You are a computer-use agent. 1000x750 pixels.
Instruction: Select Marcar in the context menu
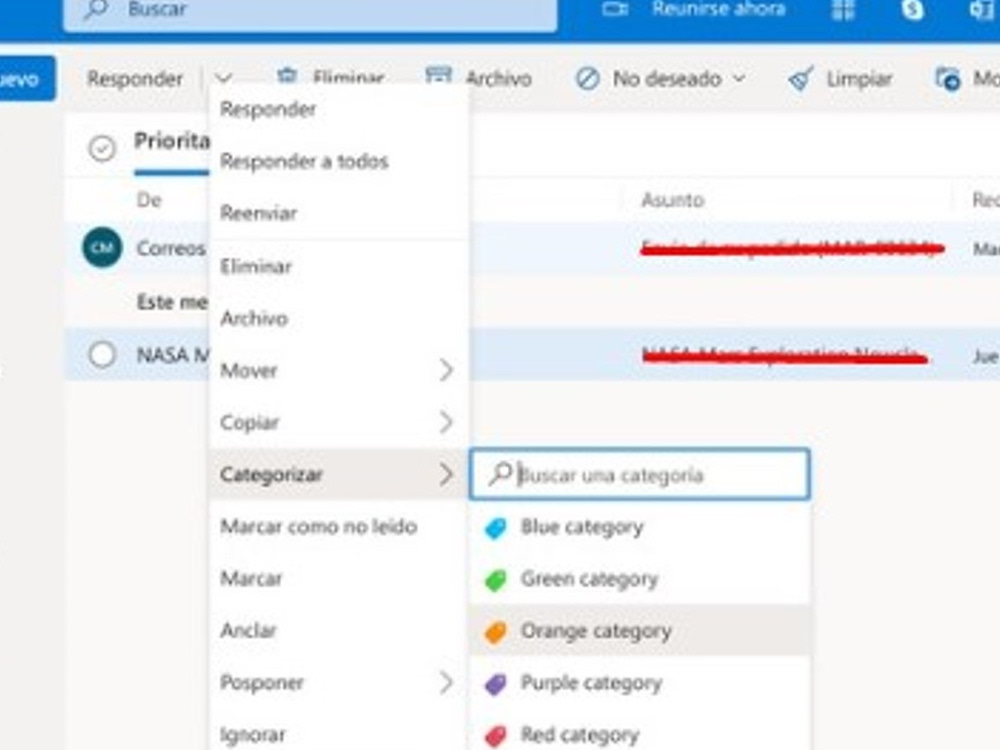pyautogui.click(x=251, y=579)
